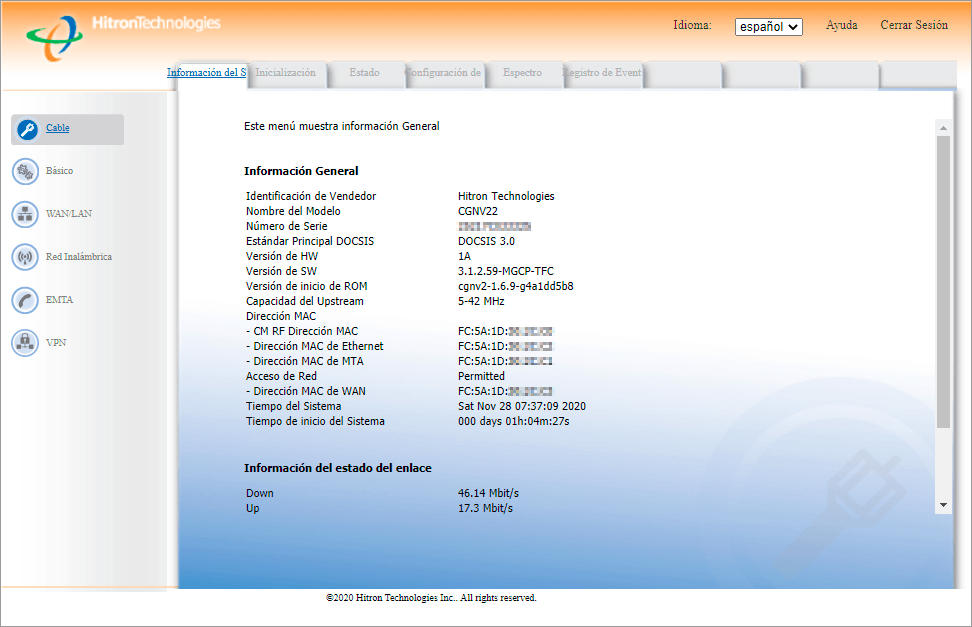Select the WAN/LAN network icon

[x=25, y=214]
